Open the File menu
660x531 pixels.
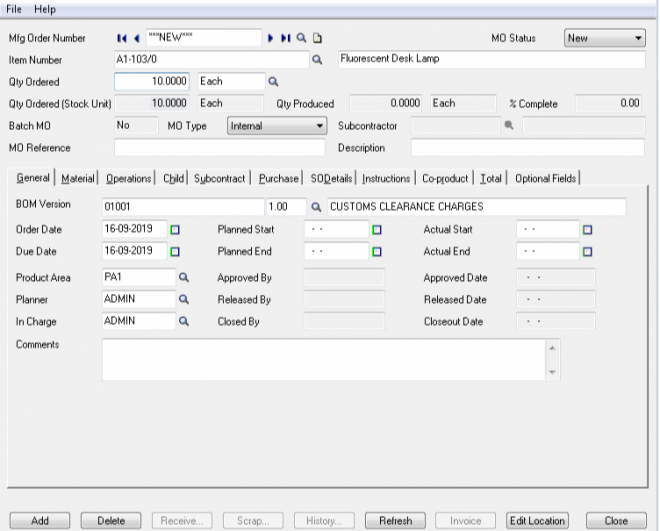(16, 8)
